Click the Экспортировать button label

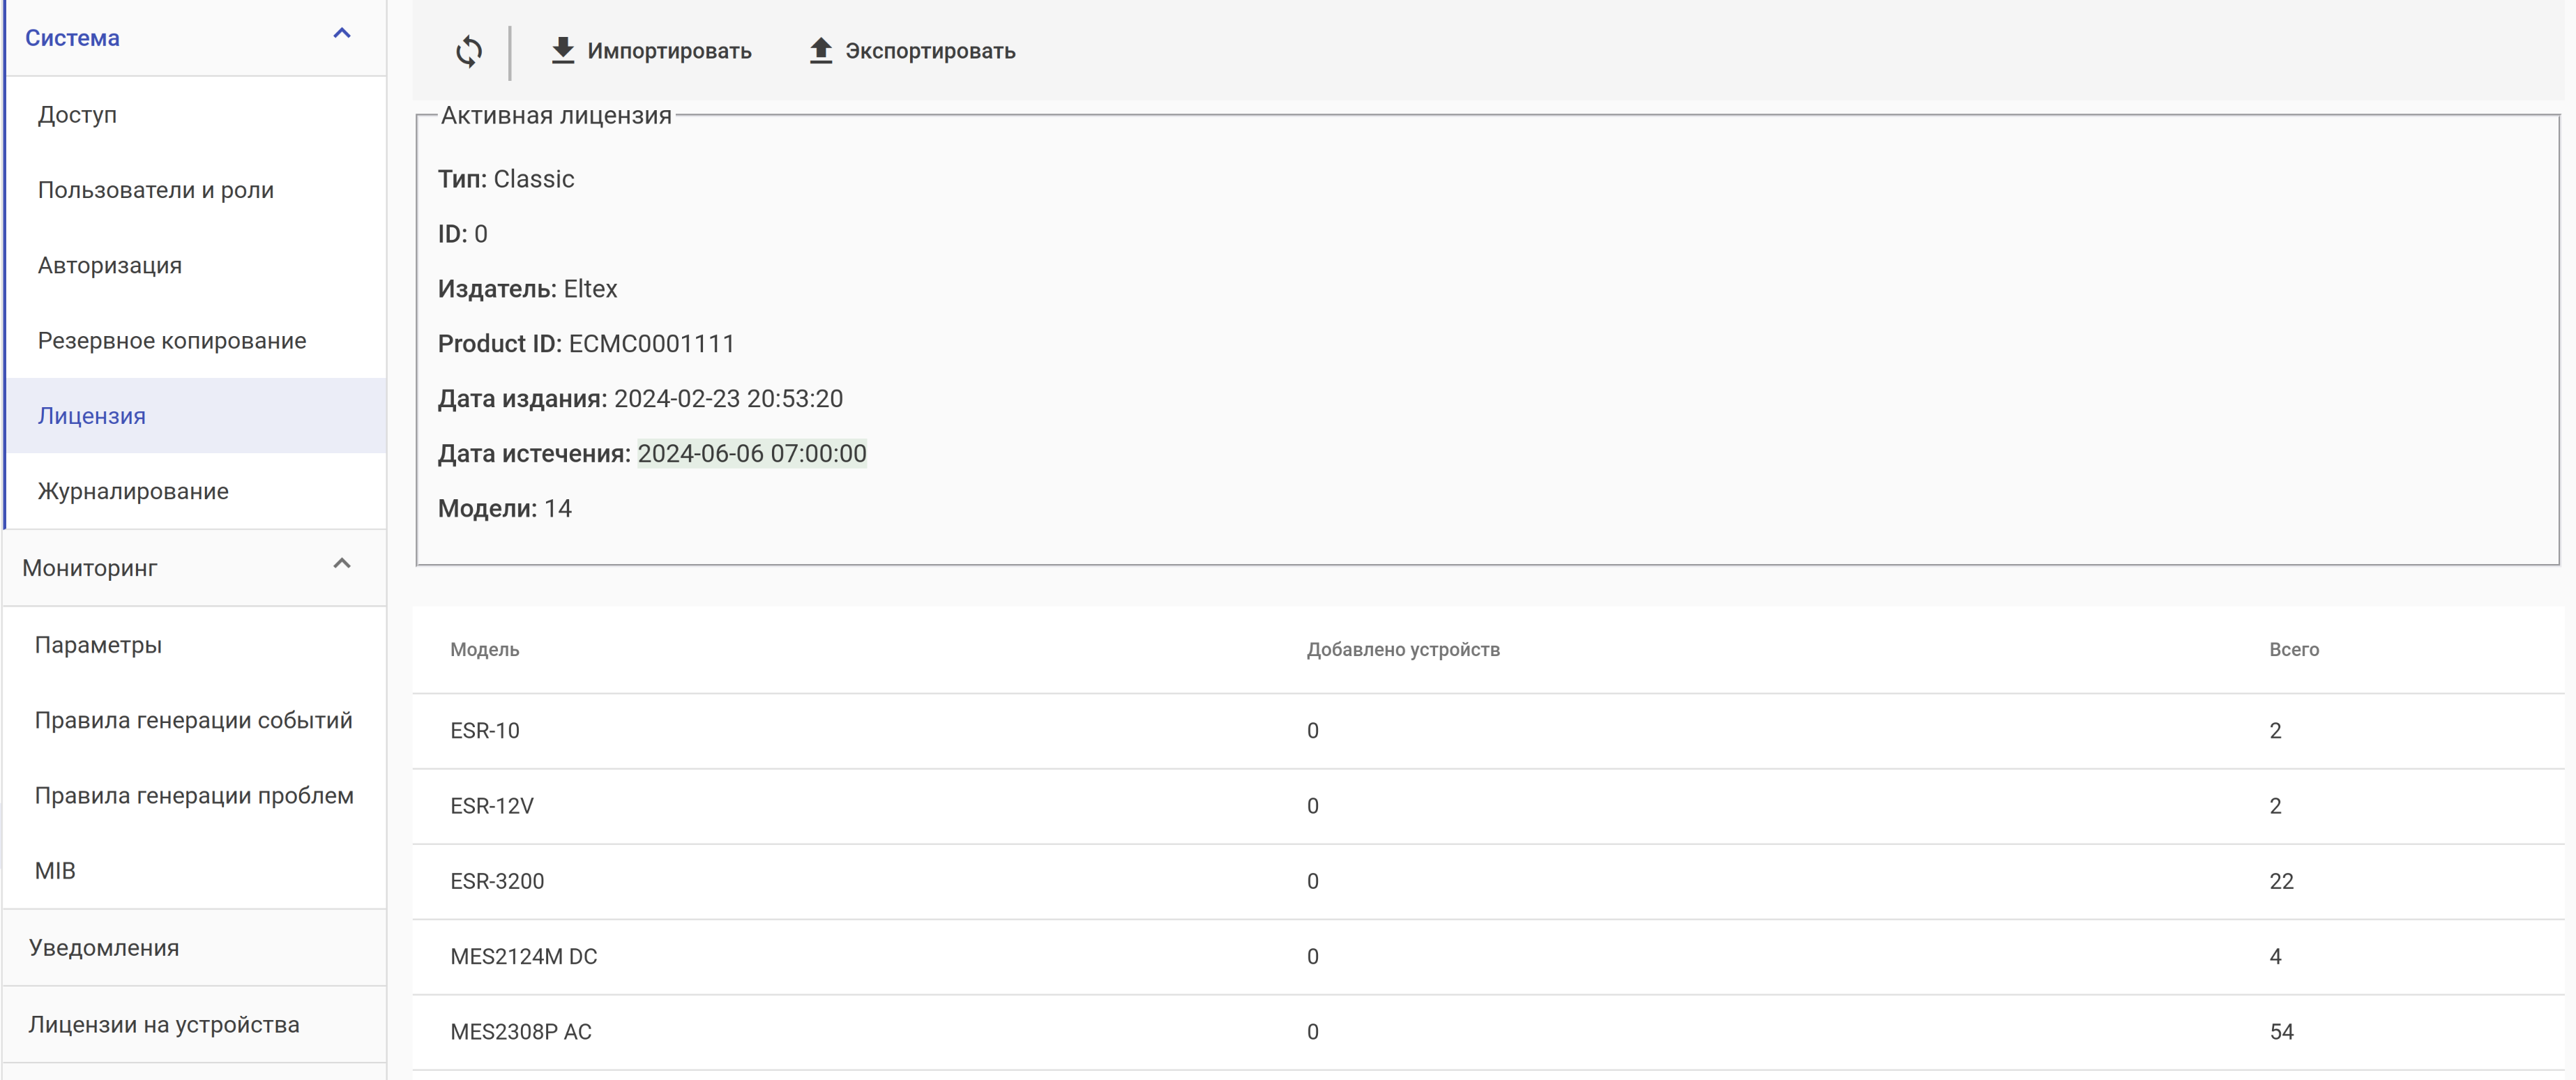pos(930,51)
